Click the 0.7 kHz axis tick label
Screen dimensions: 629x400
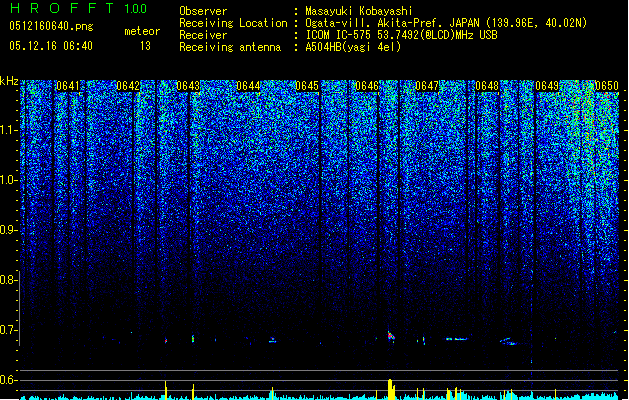click(x=8, y=330)
